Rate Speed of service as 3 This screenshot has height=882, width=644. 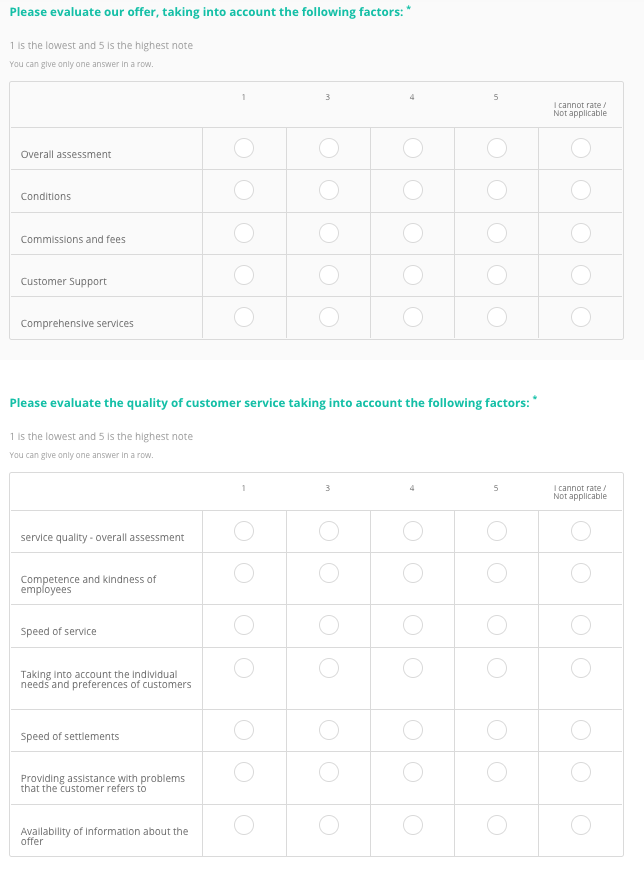click(x=328, y=625)
